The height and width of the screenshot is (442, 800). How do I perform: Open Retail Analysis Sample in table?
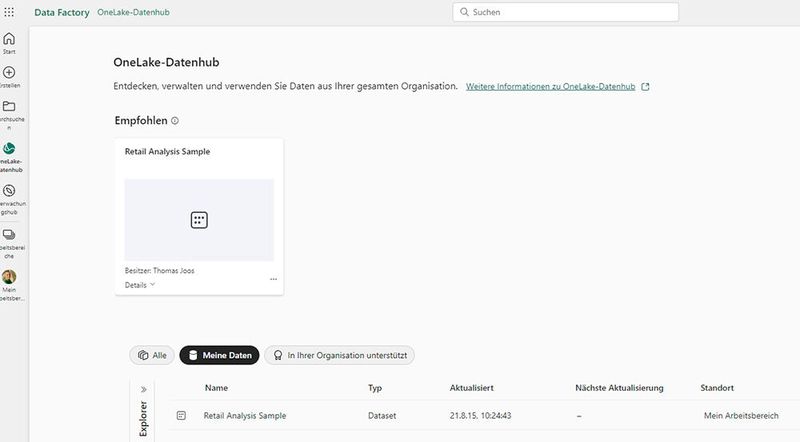pos(245,415)
